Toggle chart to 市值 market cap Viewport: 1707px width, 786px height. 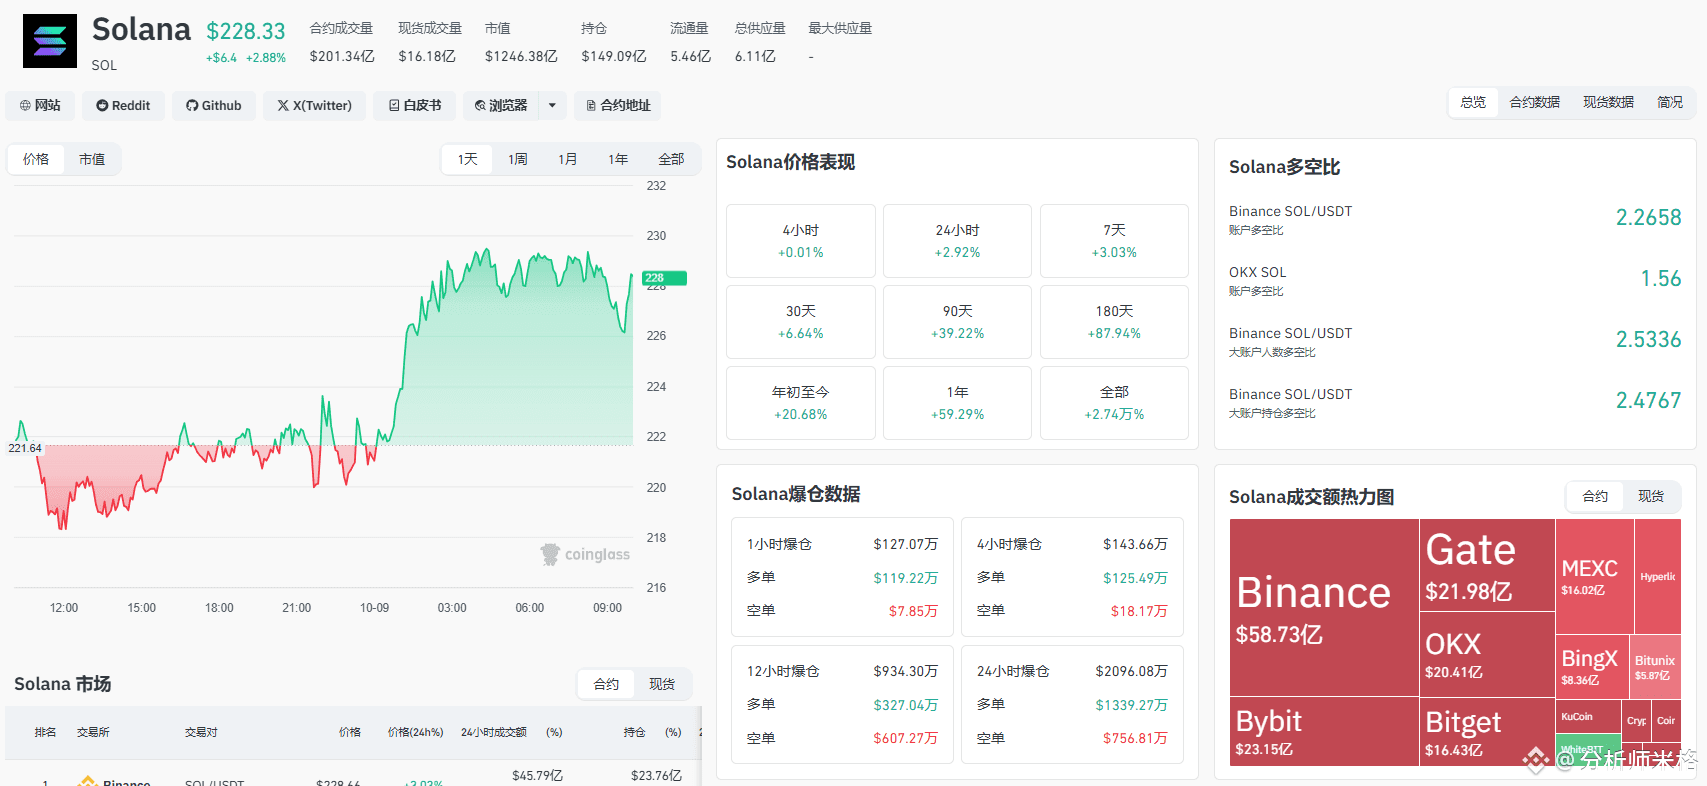pos(92,159)
